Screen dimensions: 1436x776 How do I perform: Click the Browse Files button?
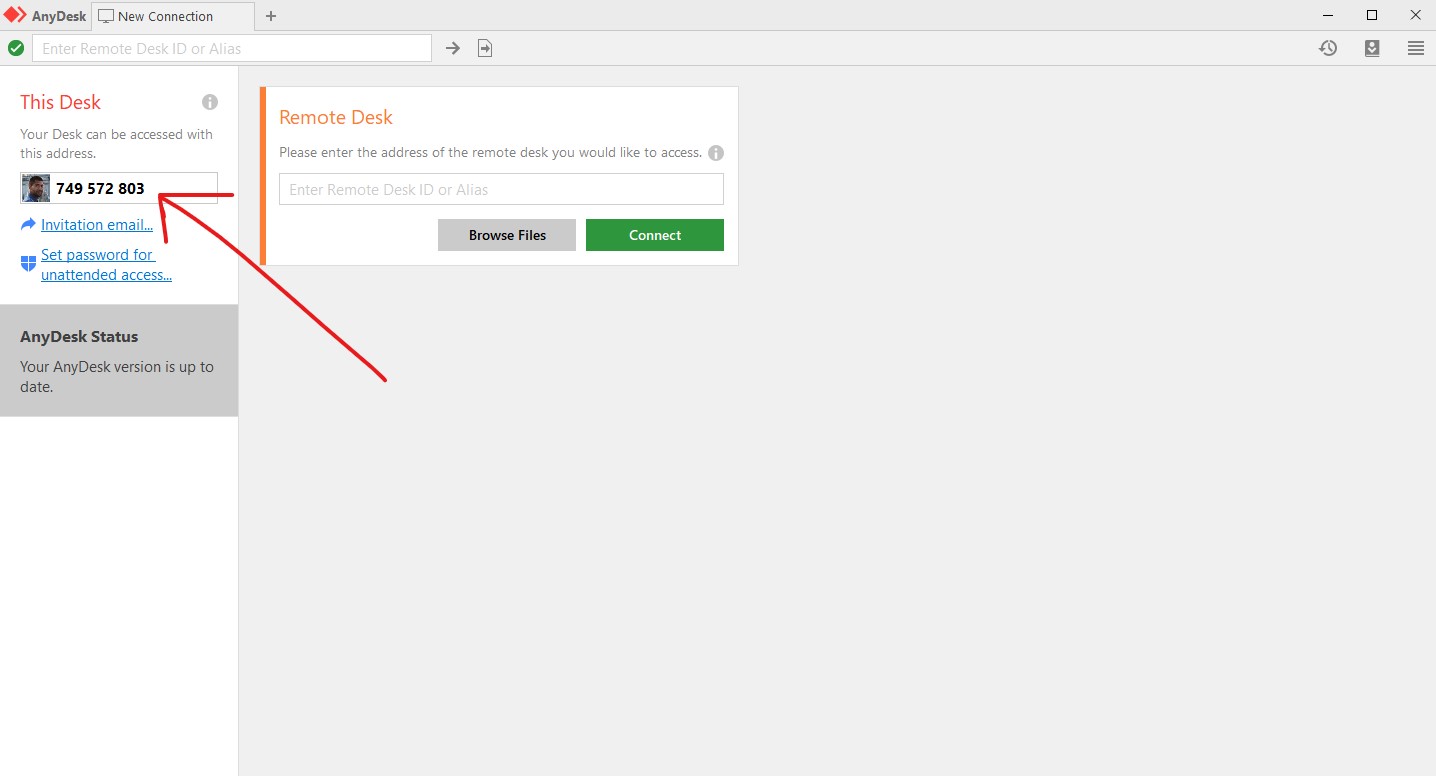point(507,235)
